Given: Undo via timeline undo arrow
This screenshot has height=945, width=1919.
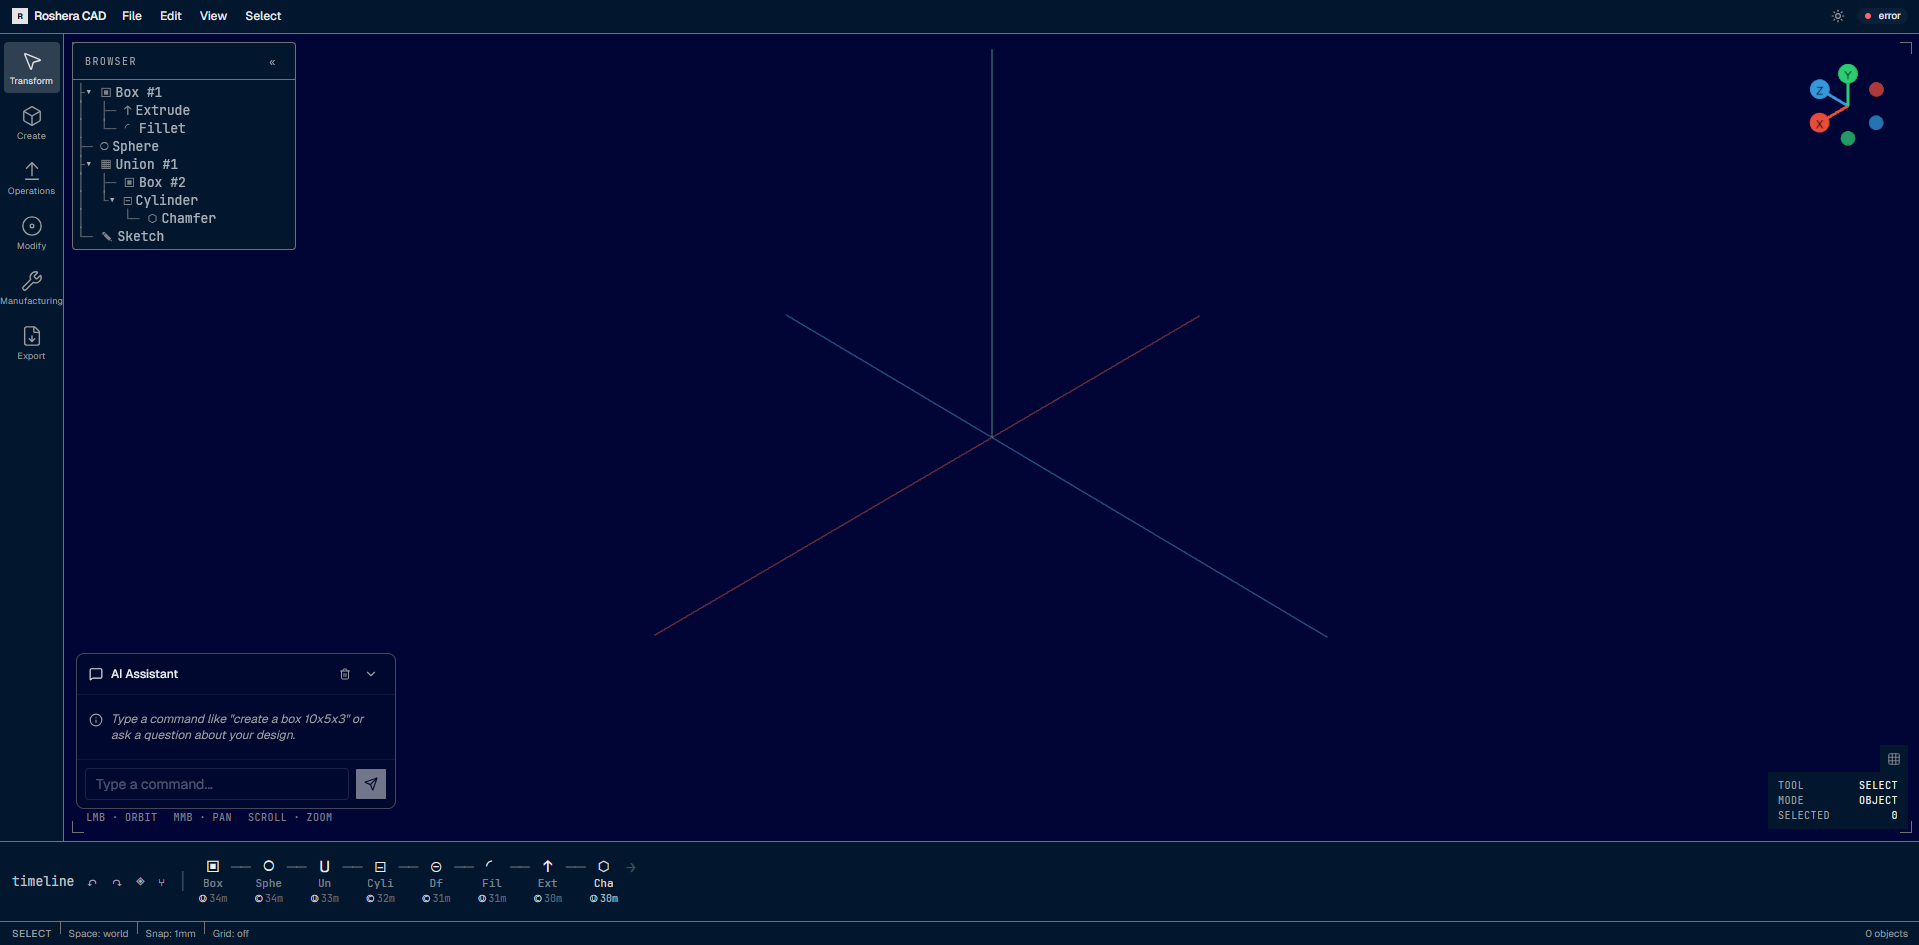Looking at the screenshot, I should [x=93, y=882].
